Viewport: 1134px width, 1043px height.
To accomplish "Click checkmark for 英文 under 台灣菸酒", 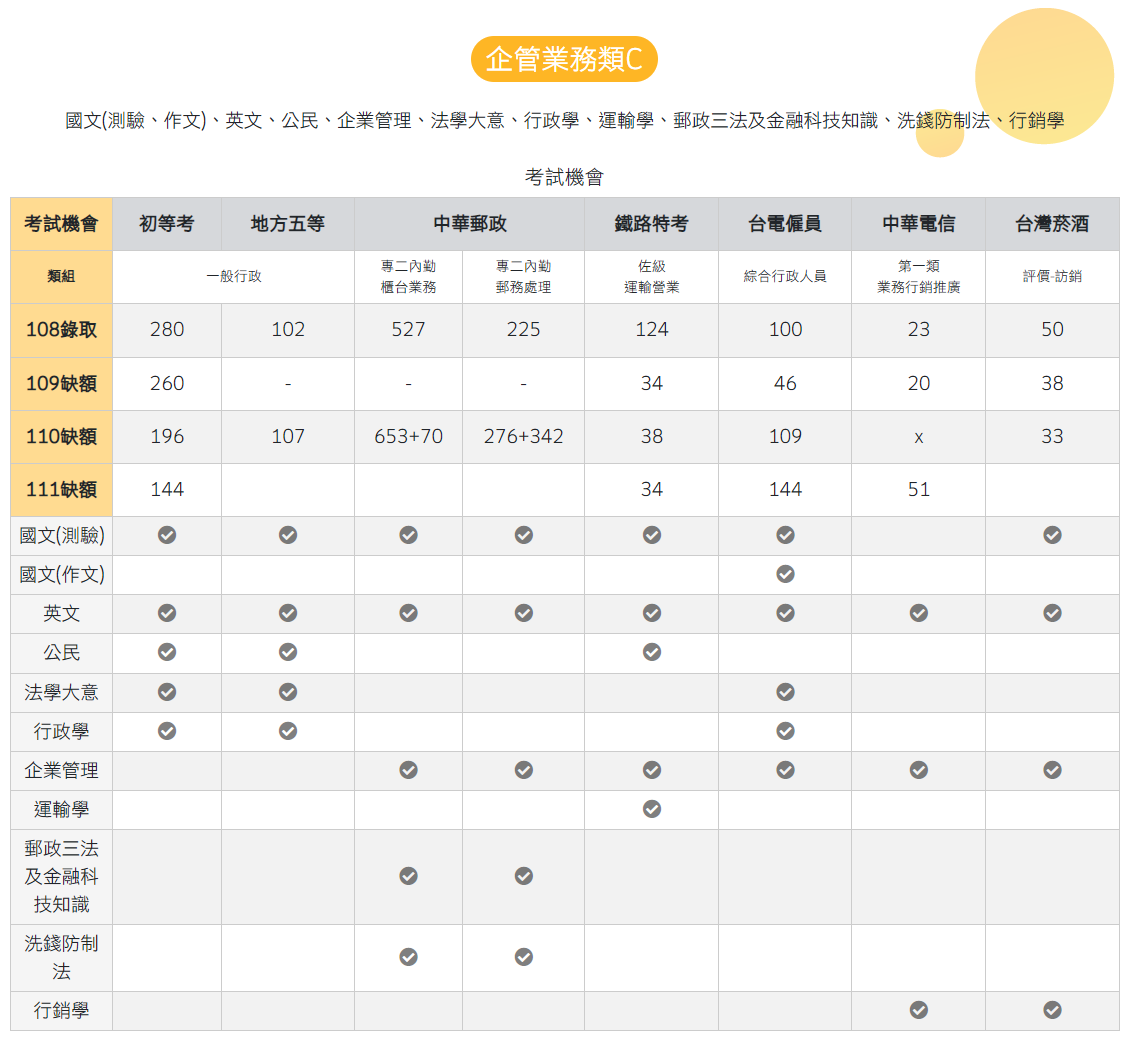I will pos(1052,613).
